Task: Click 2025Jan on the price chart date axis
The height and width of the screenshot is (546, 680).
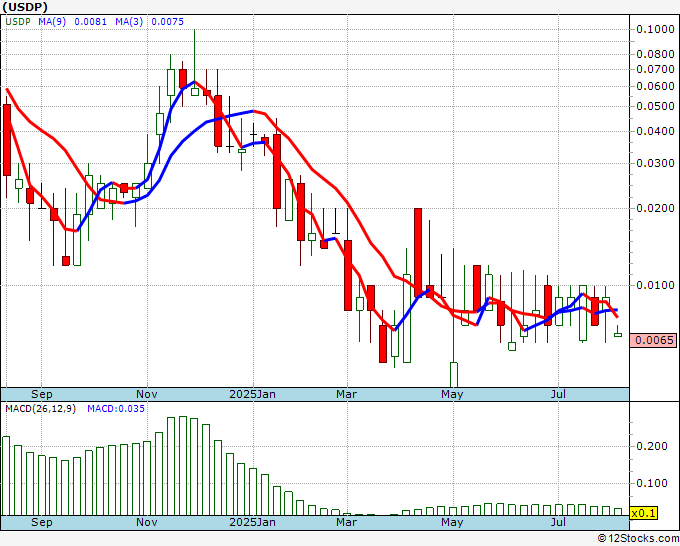Action: click(252, 394)
